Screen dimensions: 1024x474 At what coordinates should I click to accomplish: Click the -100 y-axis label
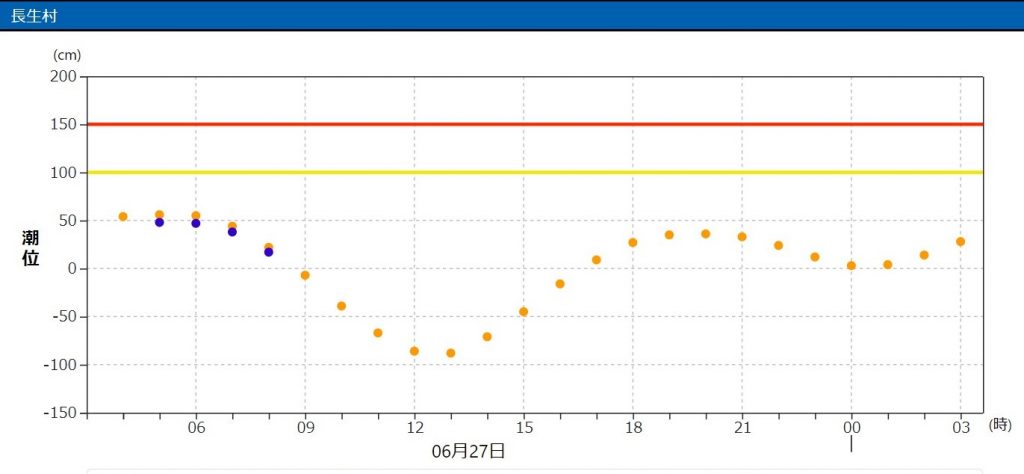tap(61, 365)
